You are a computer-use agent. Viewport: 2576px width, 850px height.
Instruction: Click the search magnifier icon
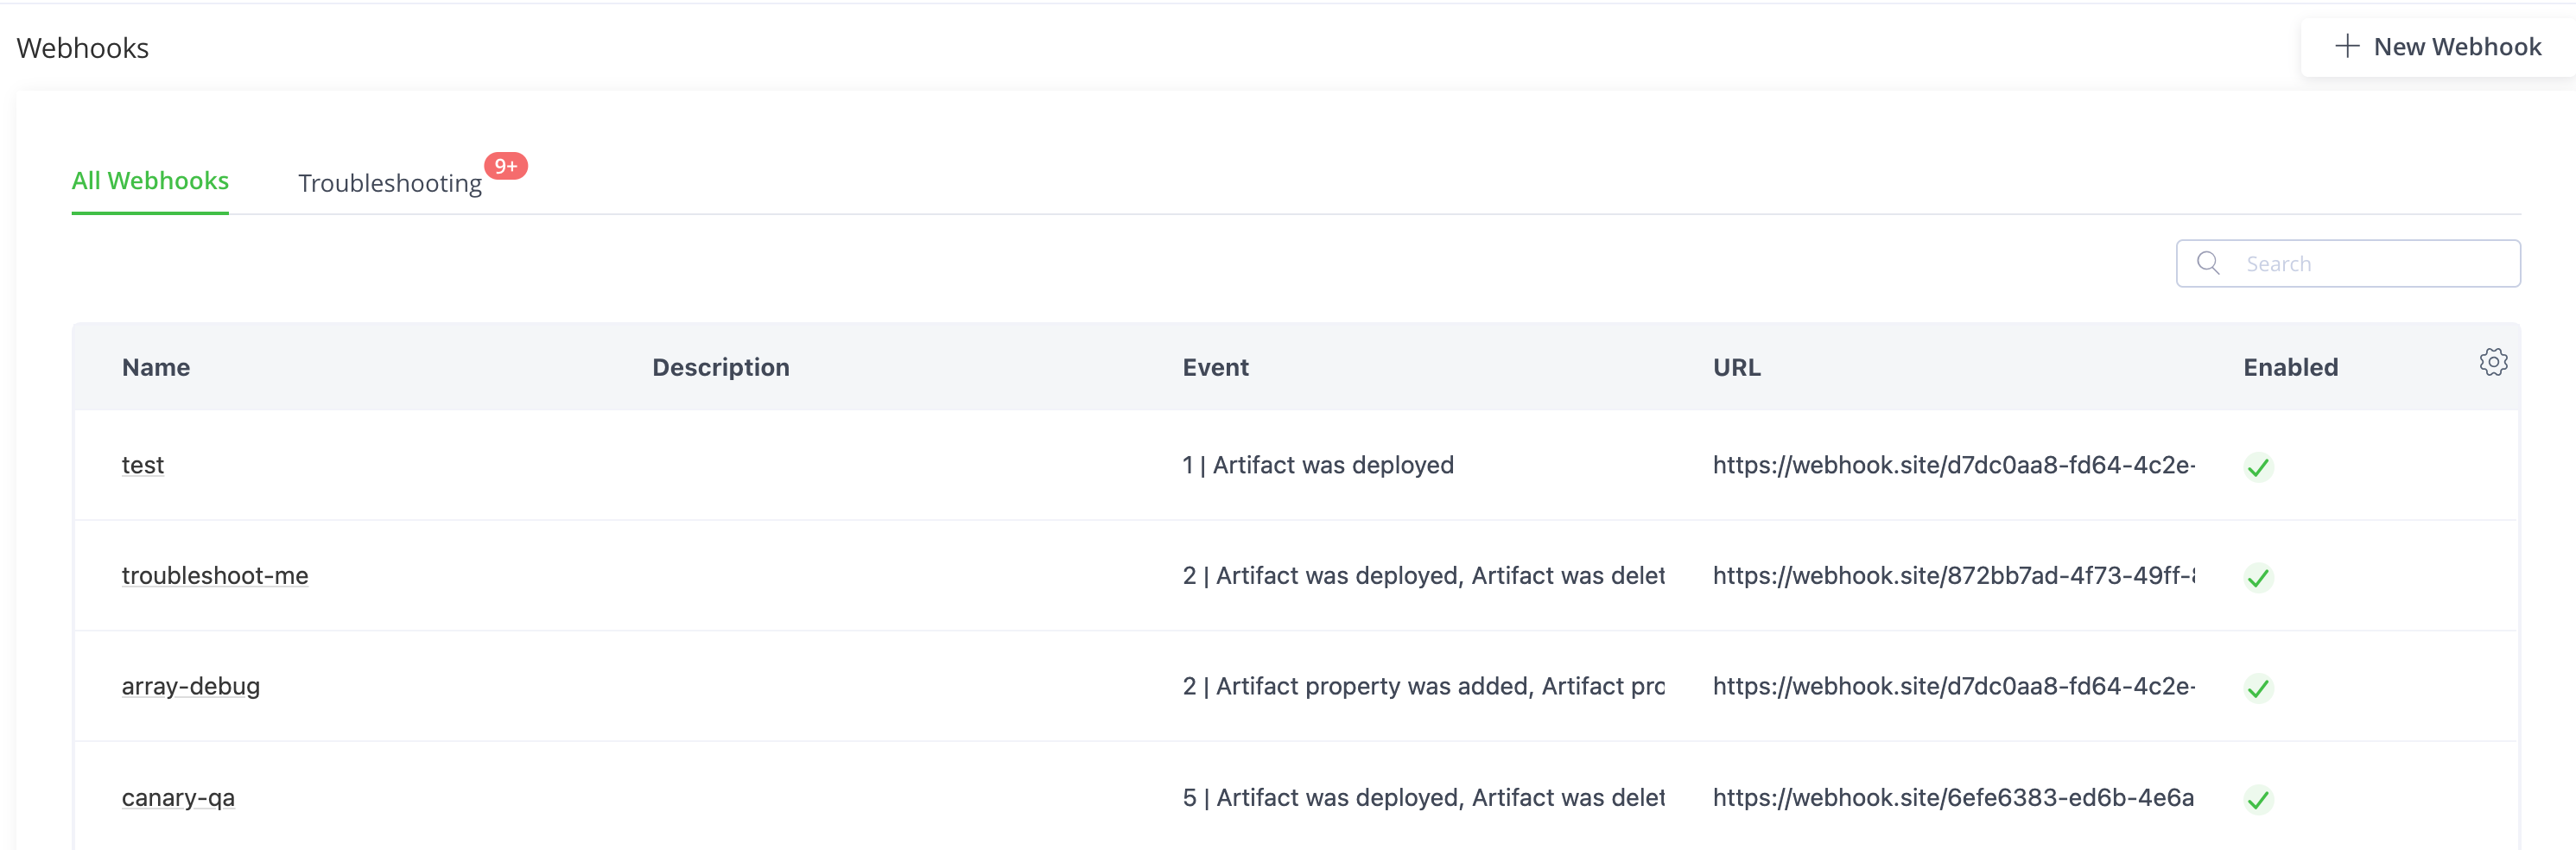[2208, 263]
